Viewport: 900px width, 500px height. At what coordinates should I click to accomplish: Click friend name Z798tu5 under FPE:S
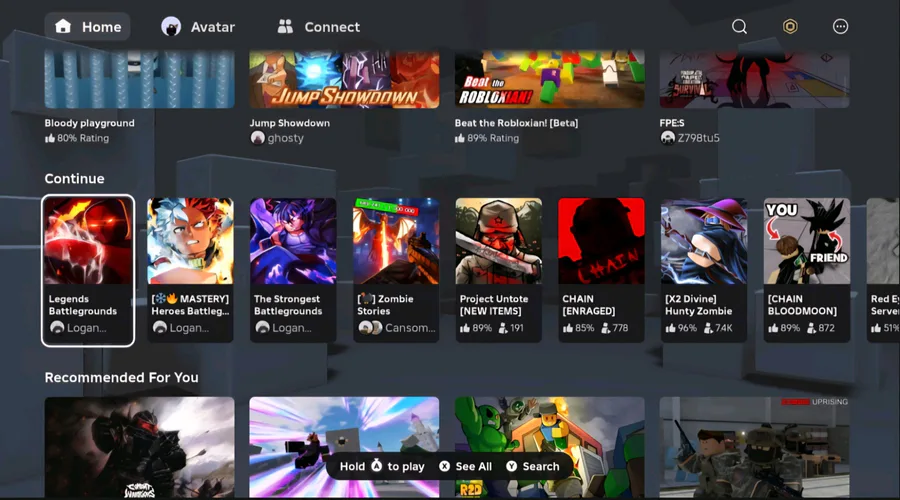coord(698,138)
